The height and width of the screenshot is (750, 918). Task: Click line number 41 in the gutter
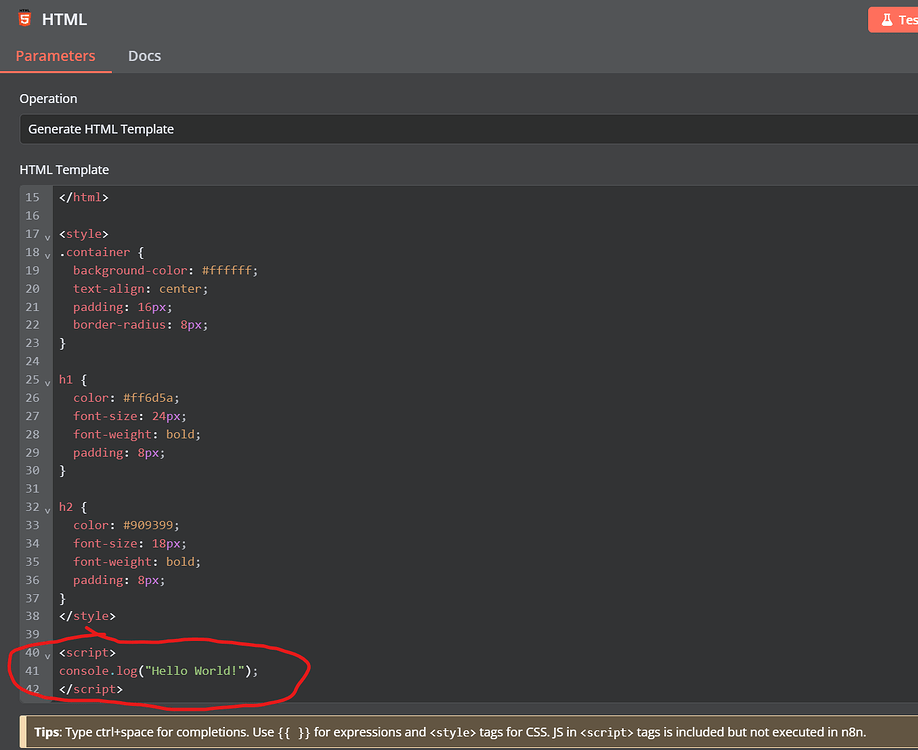tap(32, 670)
